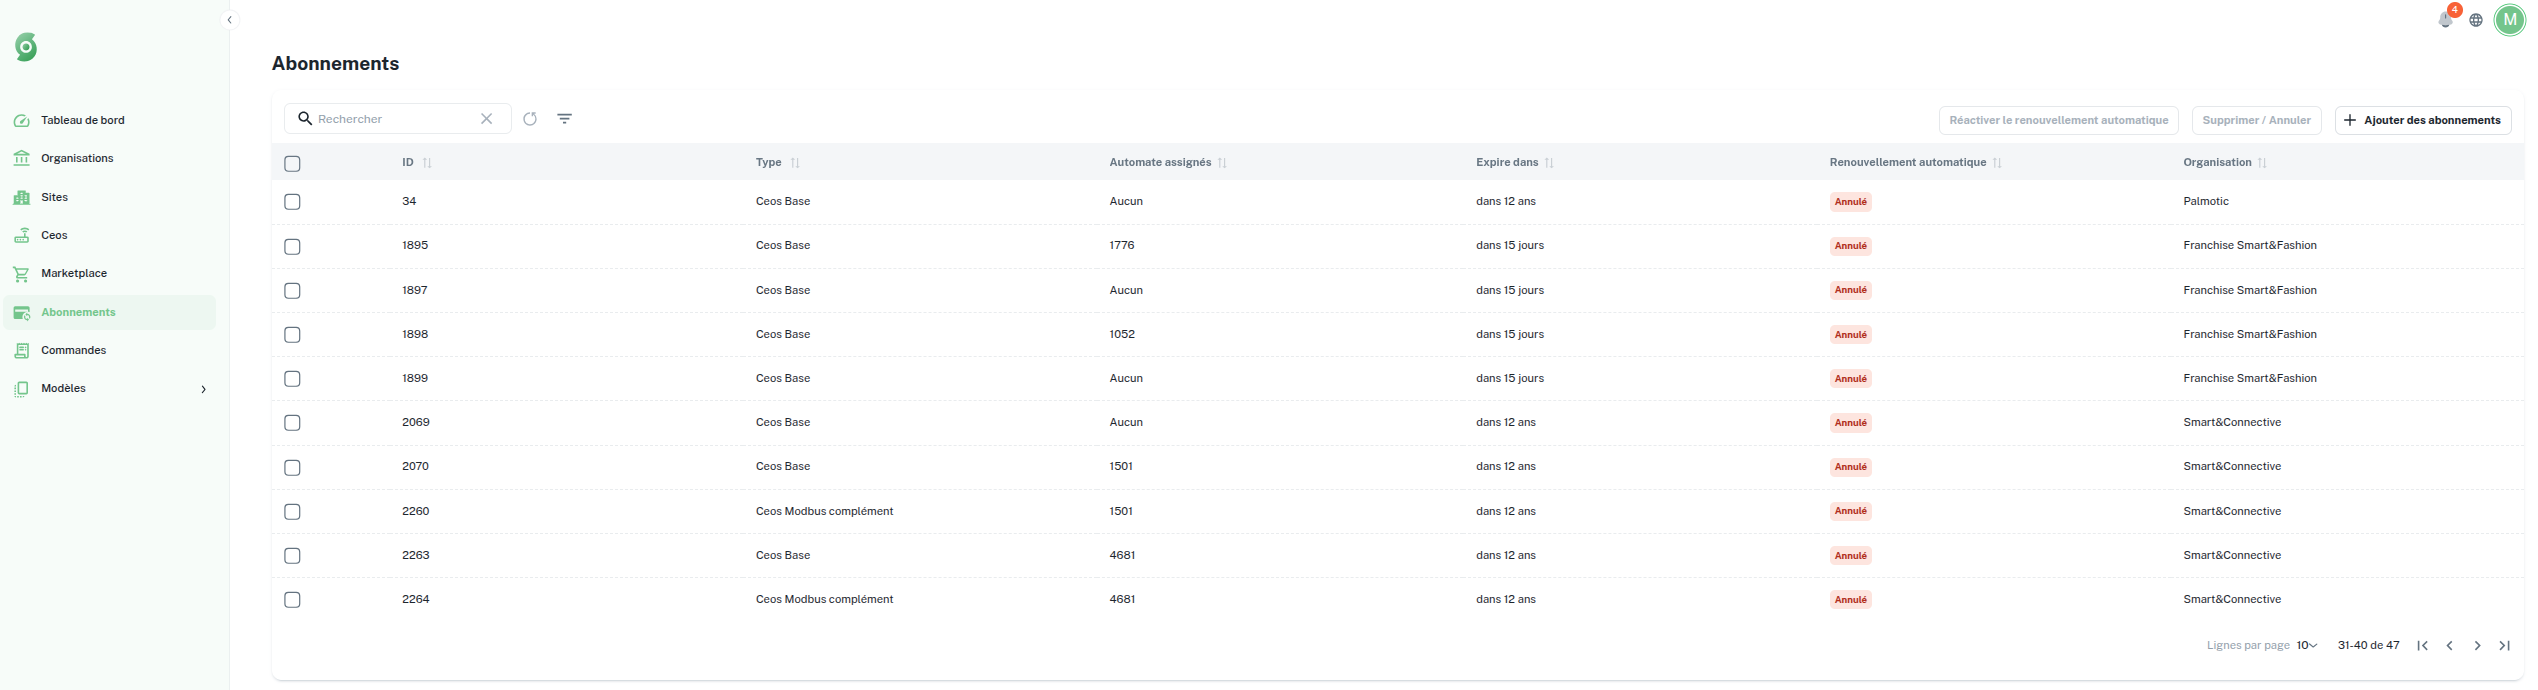Viewport: 2538px width, 690px height.
Task: Click the Ajouter des abonnements button
Action: pyautogui.click(x=2422, y=120)
